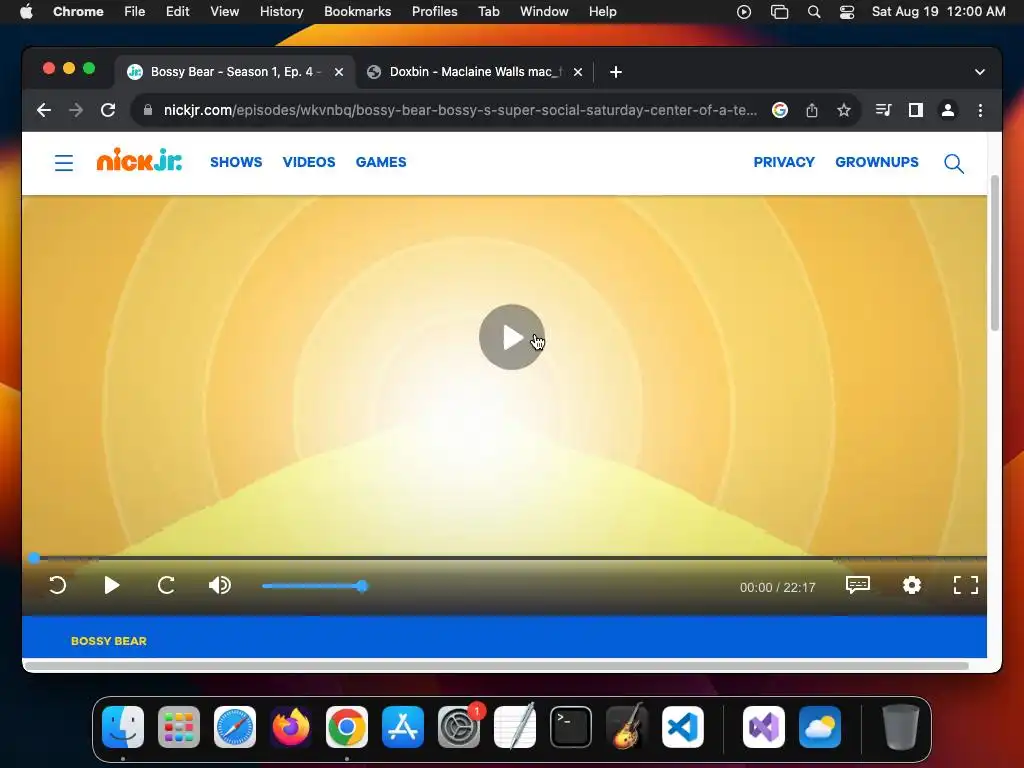Open the SHOWS page

(x=236, y=162)
